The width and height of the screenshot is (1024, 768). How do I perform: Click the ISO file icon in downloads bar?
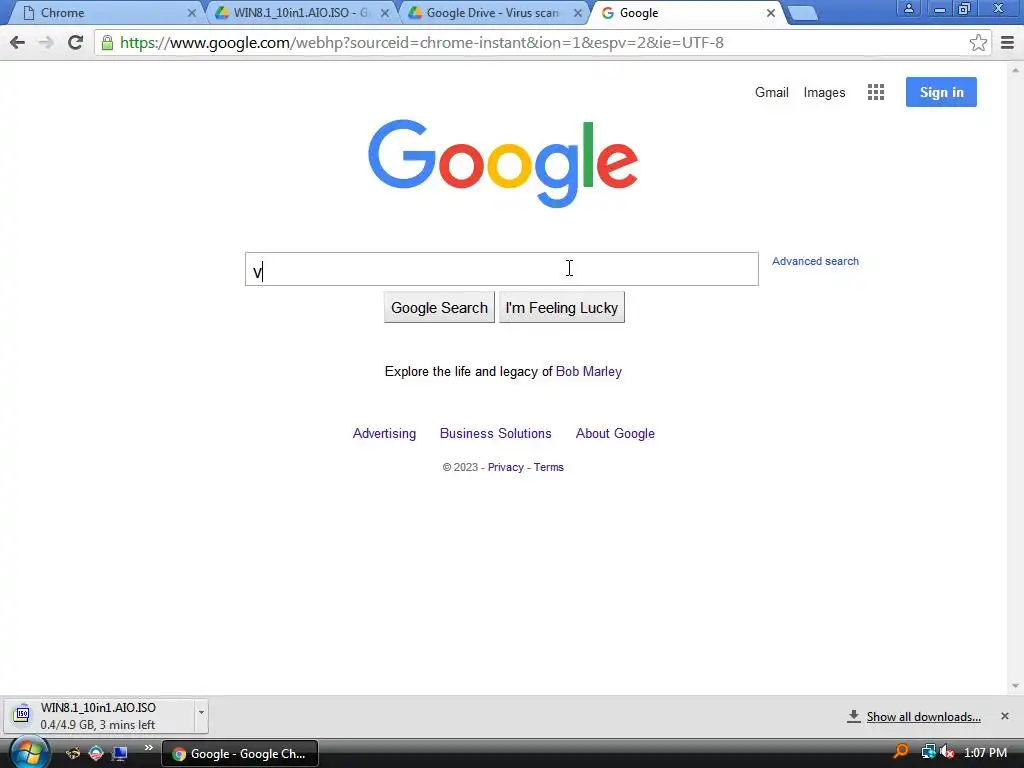(22, 714)
